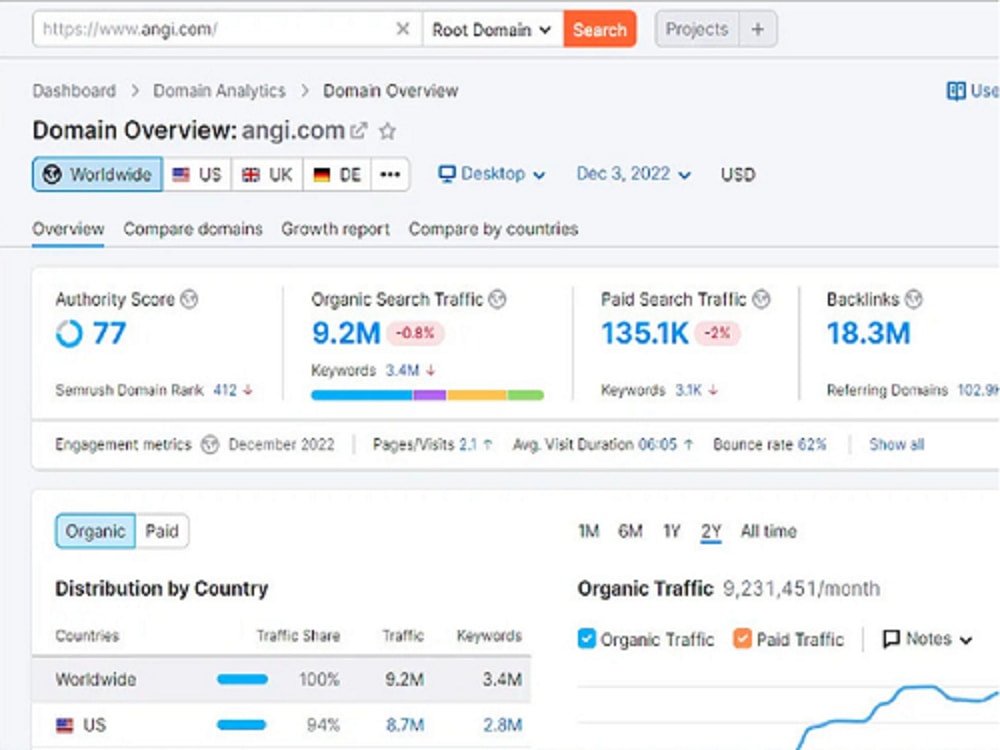This screenshot has height=750, width=1000.
Task: Open the 135.1K paid traffic value
Action: (645, 333)
